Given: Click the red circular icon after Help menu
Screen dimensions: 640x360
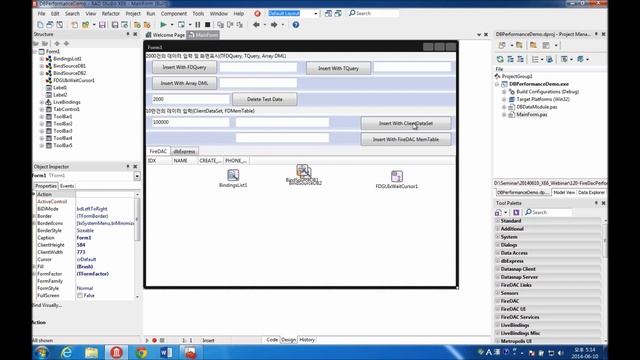Looking at the screenshot, I should click(257, 13).
